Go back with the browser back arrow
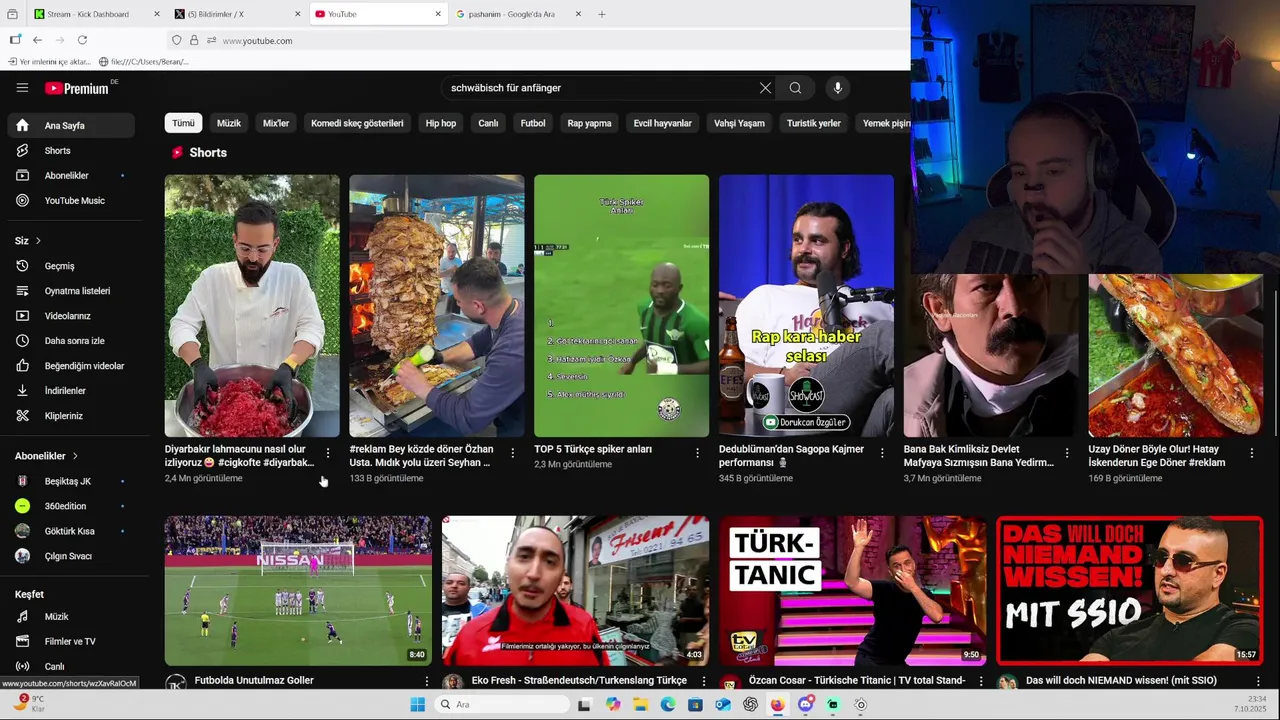 (37, 40)
